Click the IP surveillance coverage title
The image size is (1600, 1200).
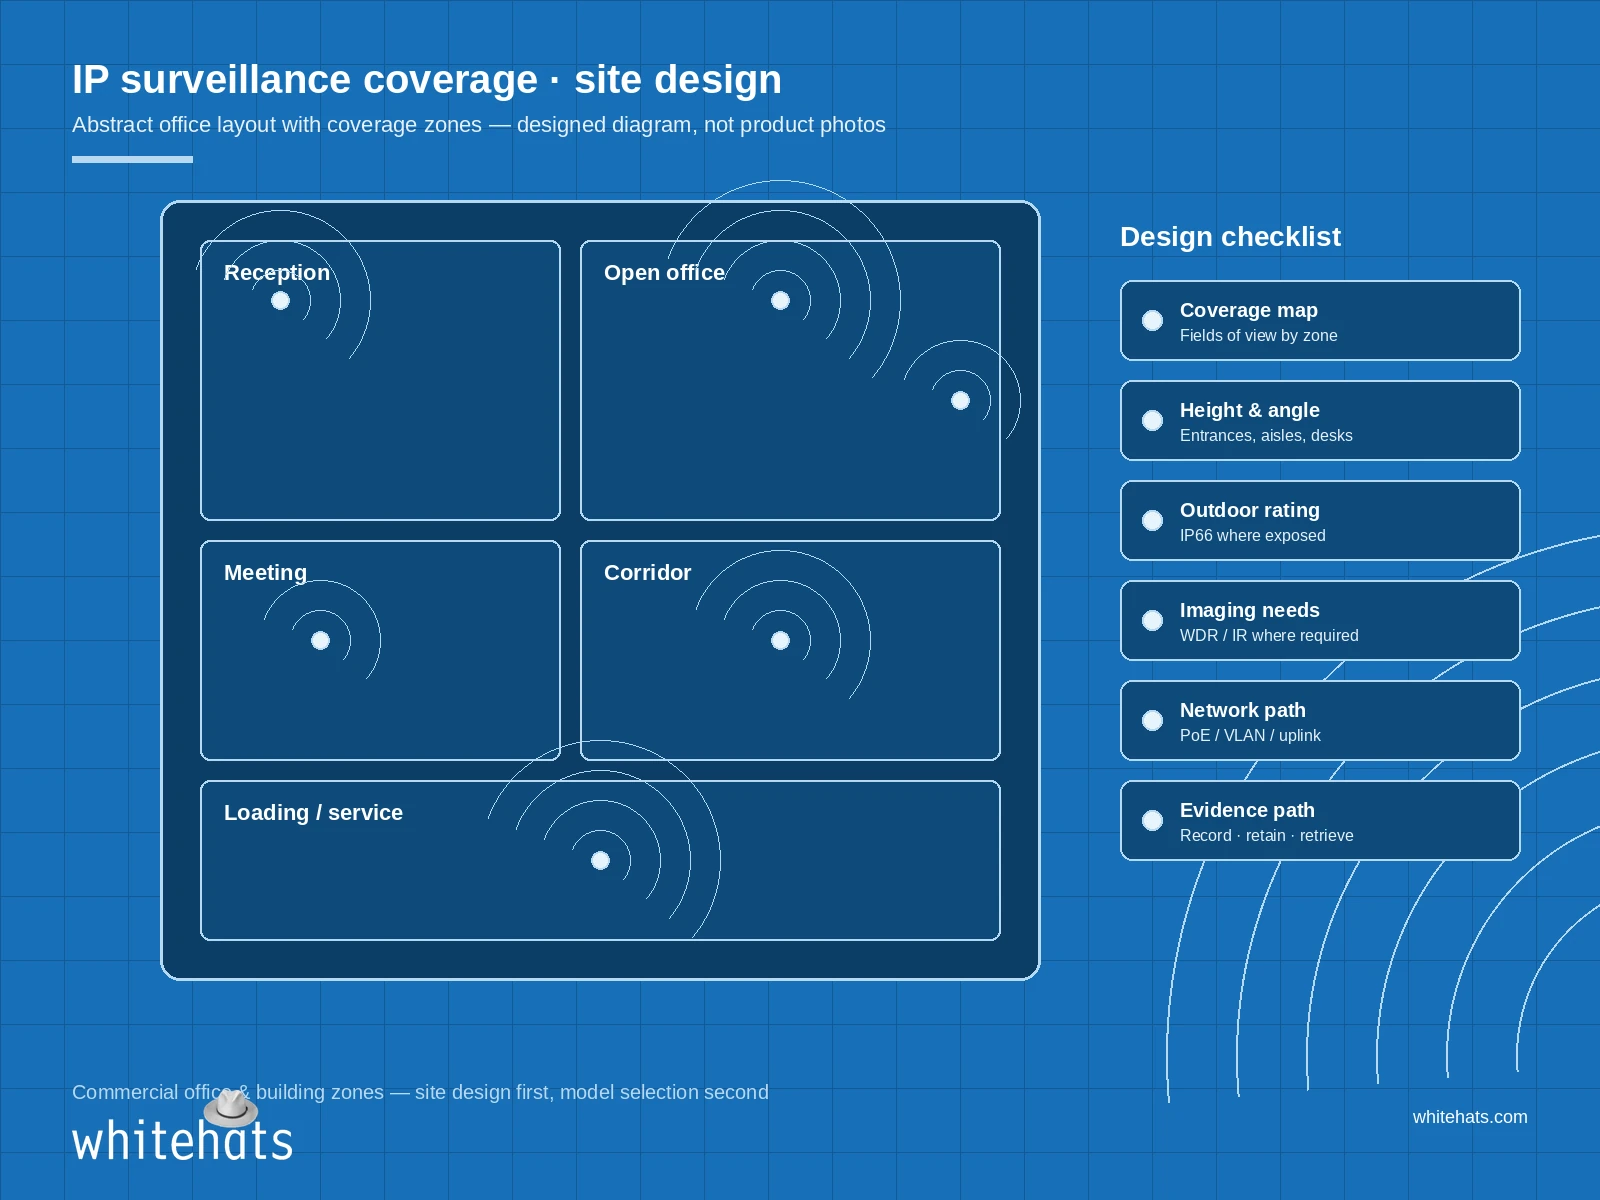point(427,80)
